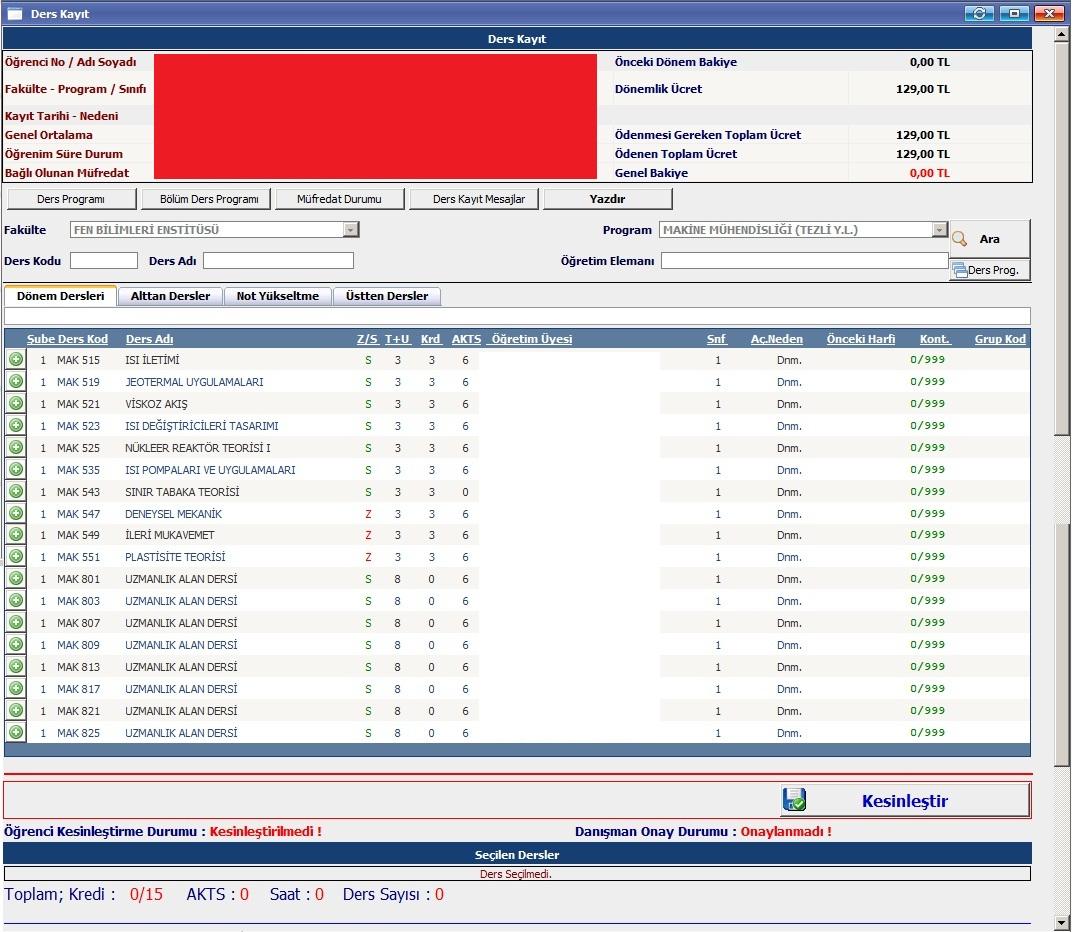Sort by Z/S column header
This screenshot has width=1074, height=932.
(367, 339)
